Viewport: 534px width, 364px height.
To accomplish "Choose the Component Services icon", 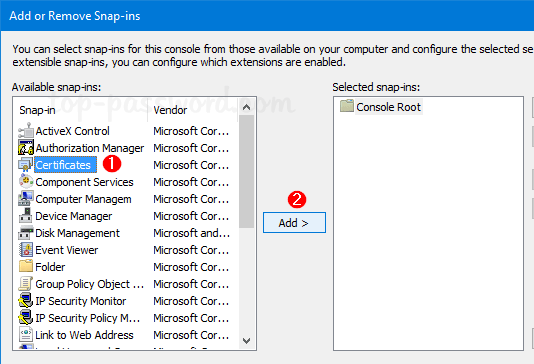I will click(x=26, y=182).
